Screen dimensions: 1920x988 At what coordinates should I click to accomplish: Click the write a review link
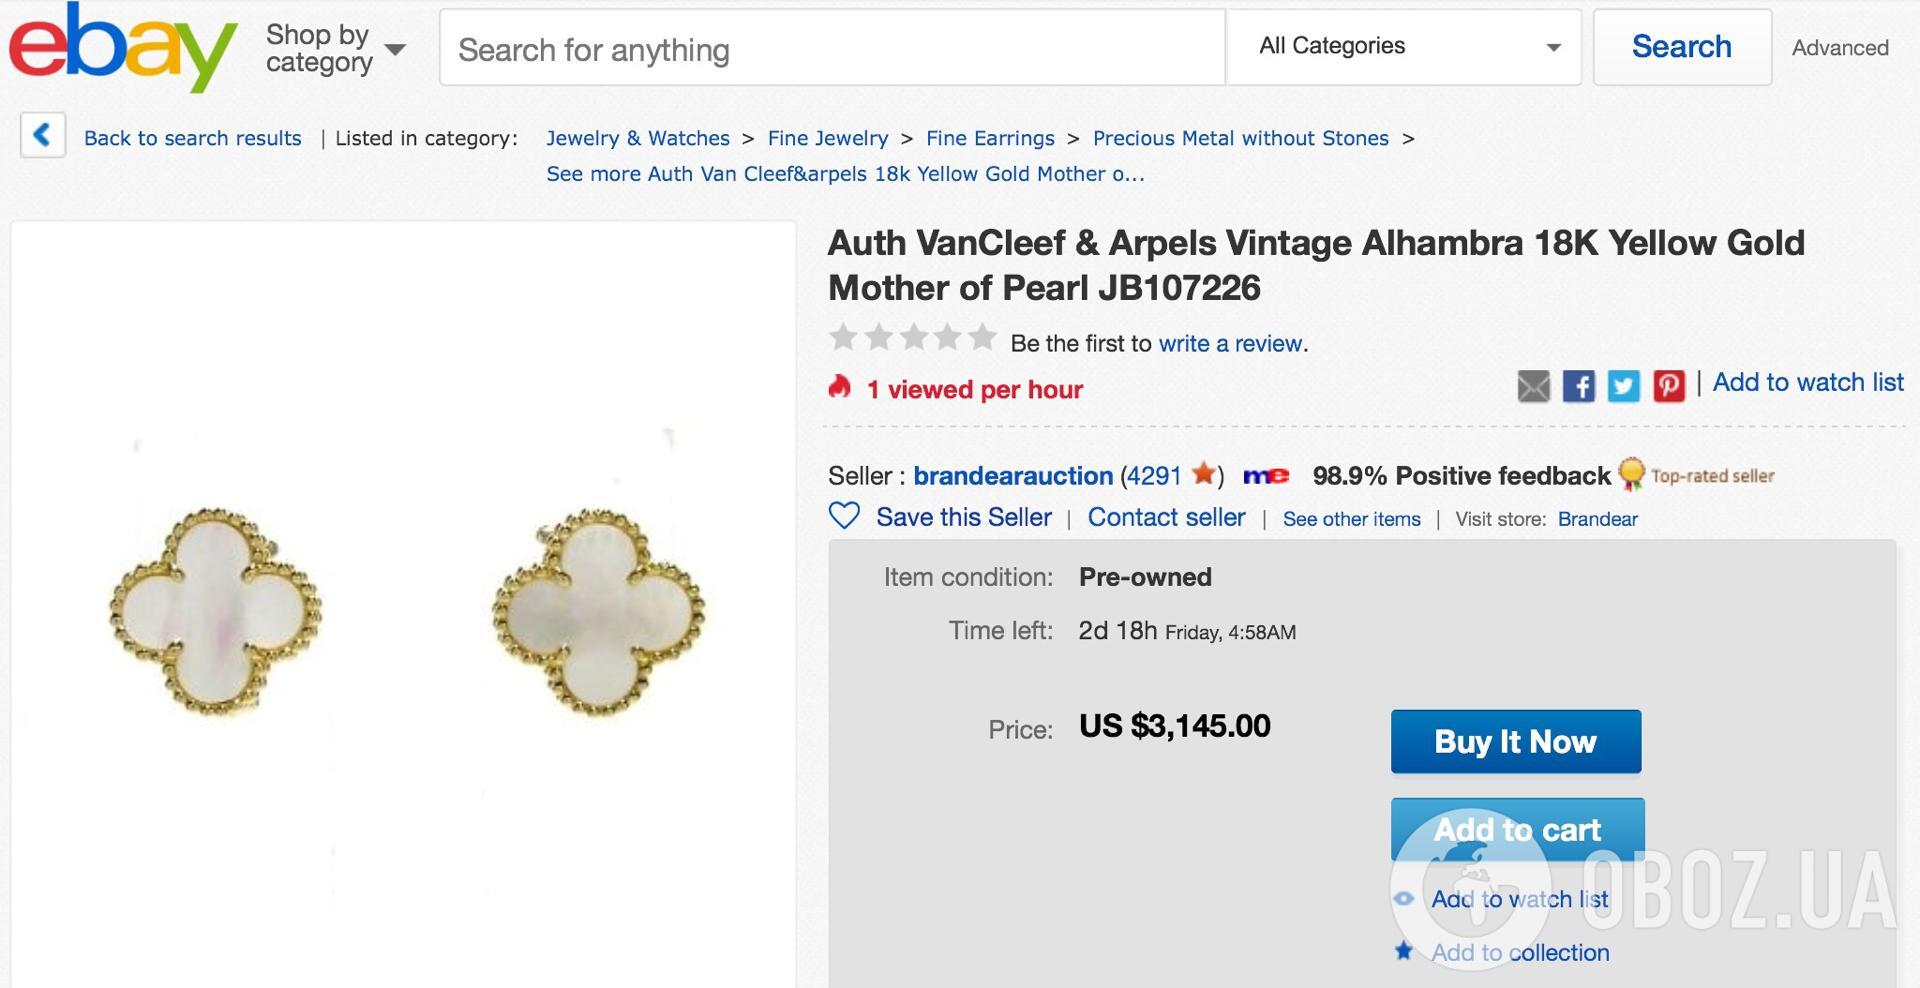[x=1230, y=344]
